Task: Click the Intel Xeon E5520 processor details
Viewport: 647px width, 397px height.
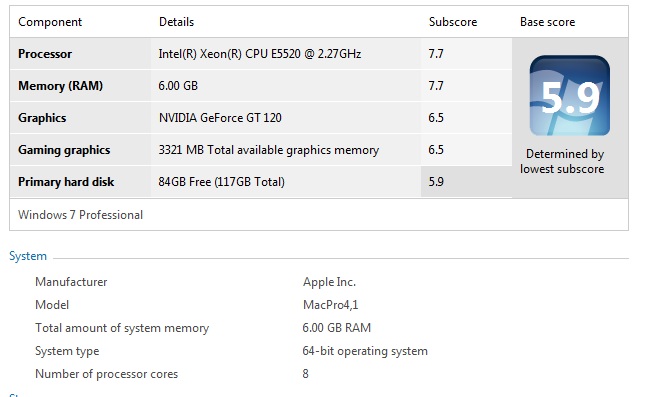Action: pyautogui.click(x=260, y=54)
